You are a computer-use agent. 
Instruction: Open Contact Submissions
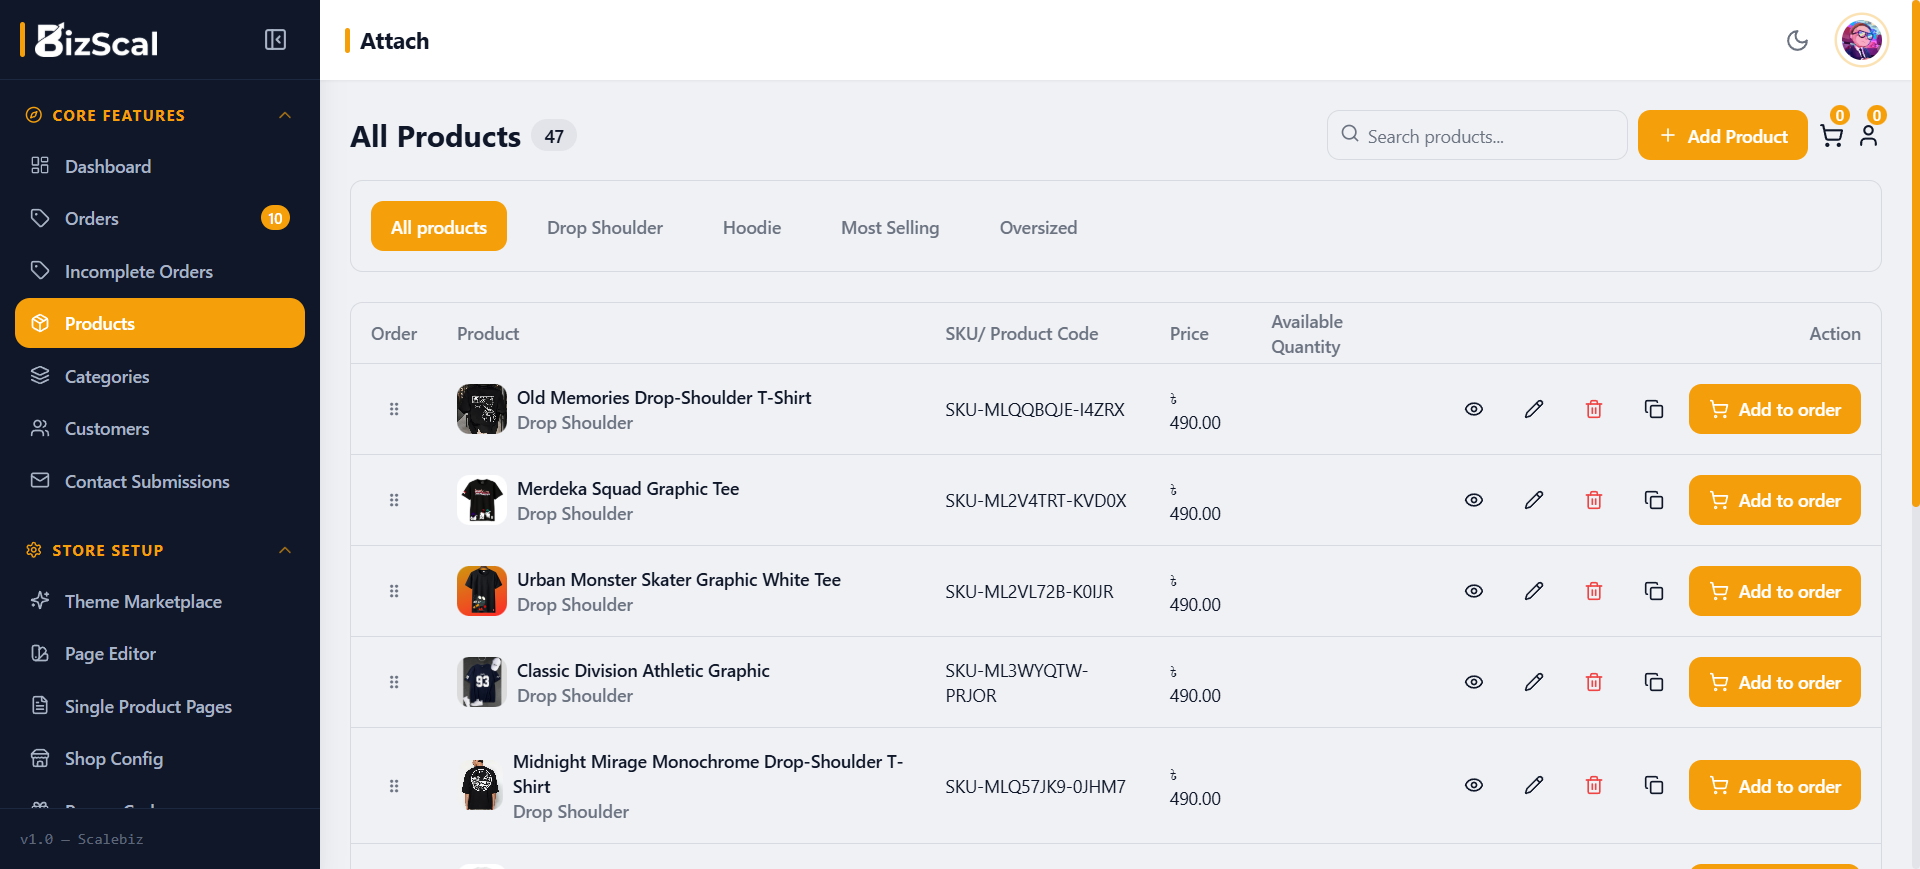160,481
